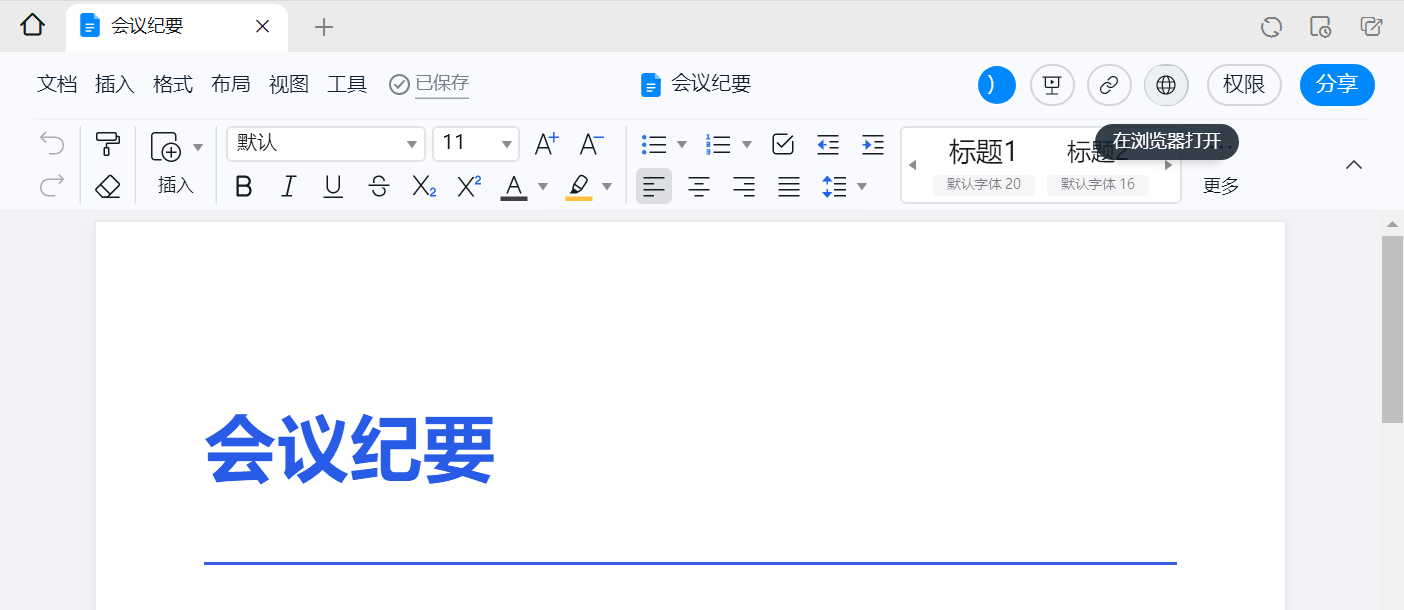Open the 工具 menu
Viewport: 1404px width, 610px height.
(347, 84)
